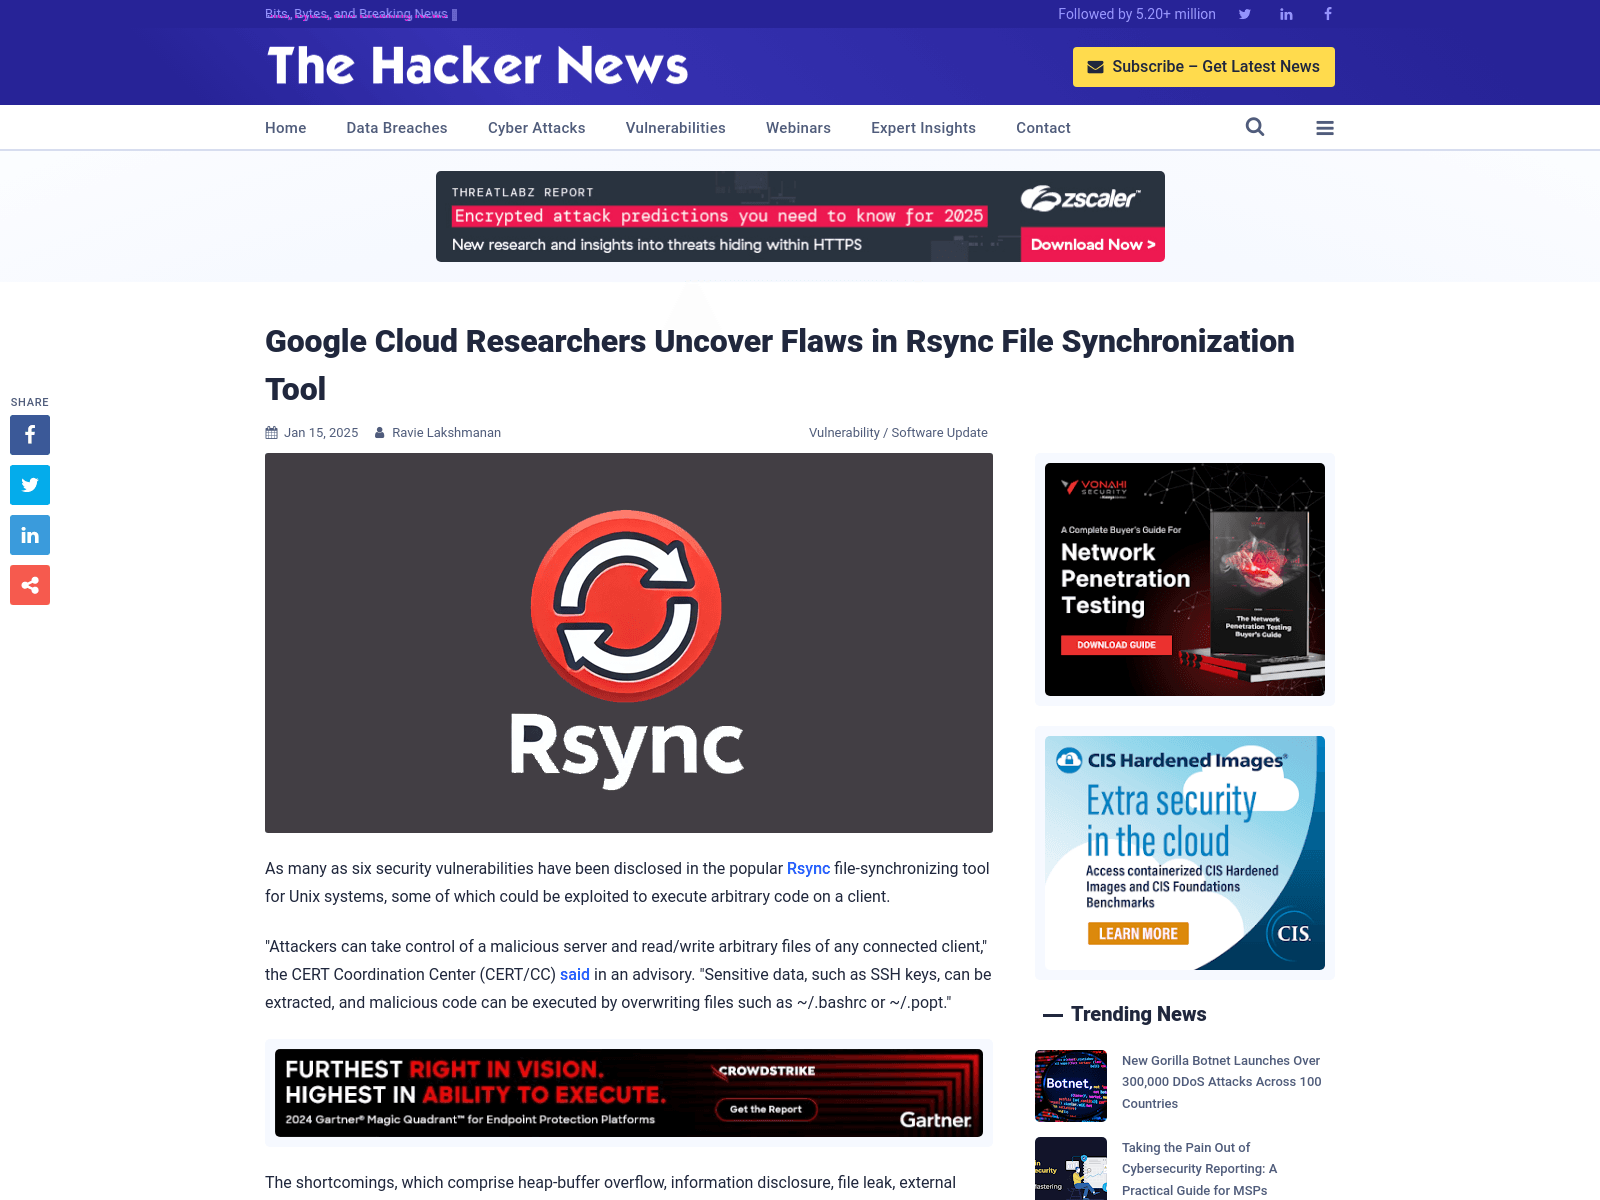
Task: Share article on Twitter from sidebar
Action: pos(30,485)
